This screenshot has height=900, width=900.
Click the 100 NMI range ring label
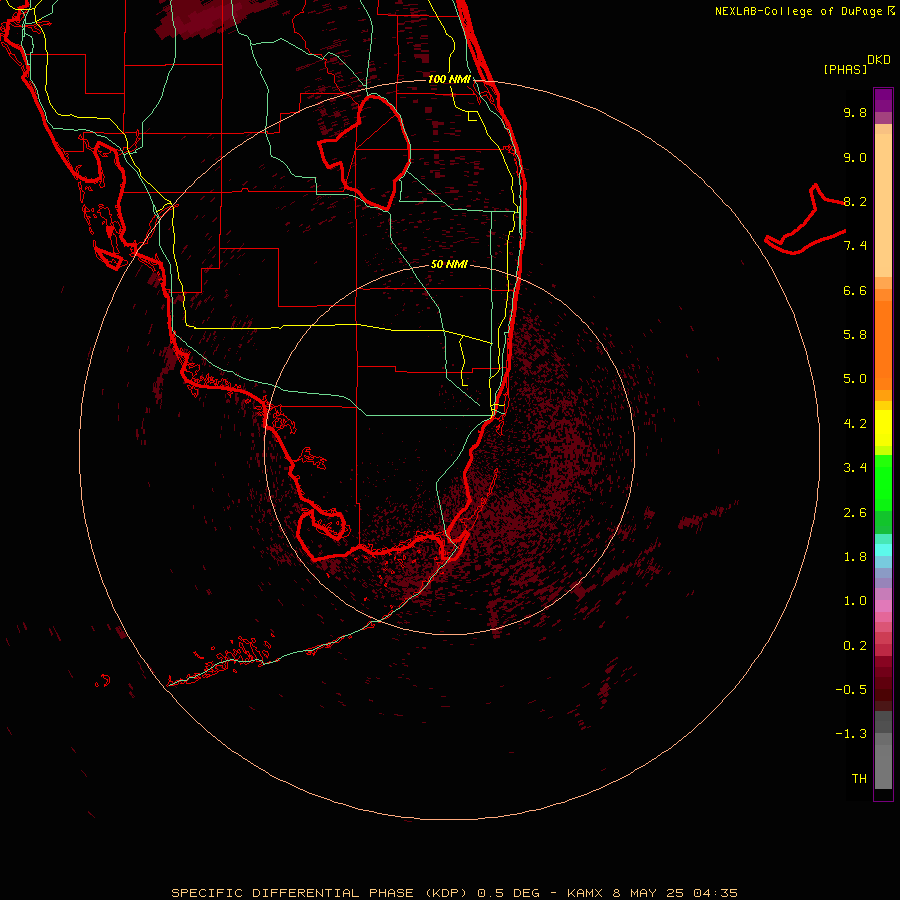point(449,79)
